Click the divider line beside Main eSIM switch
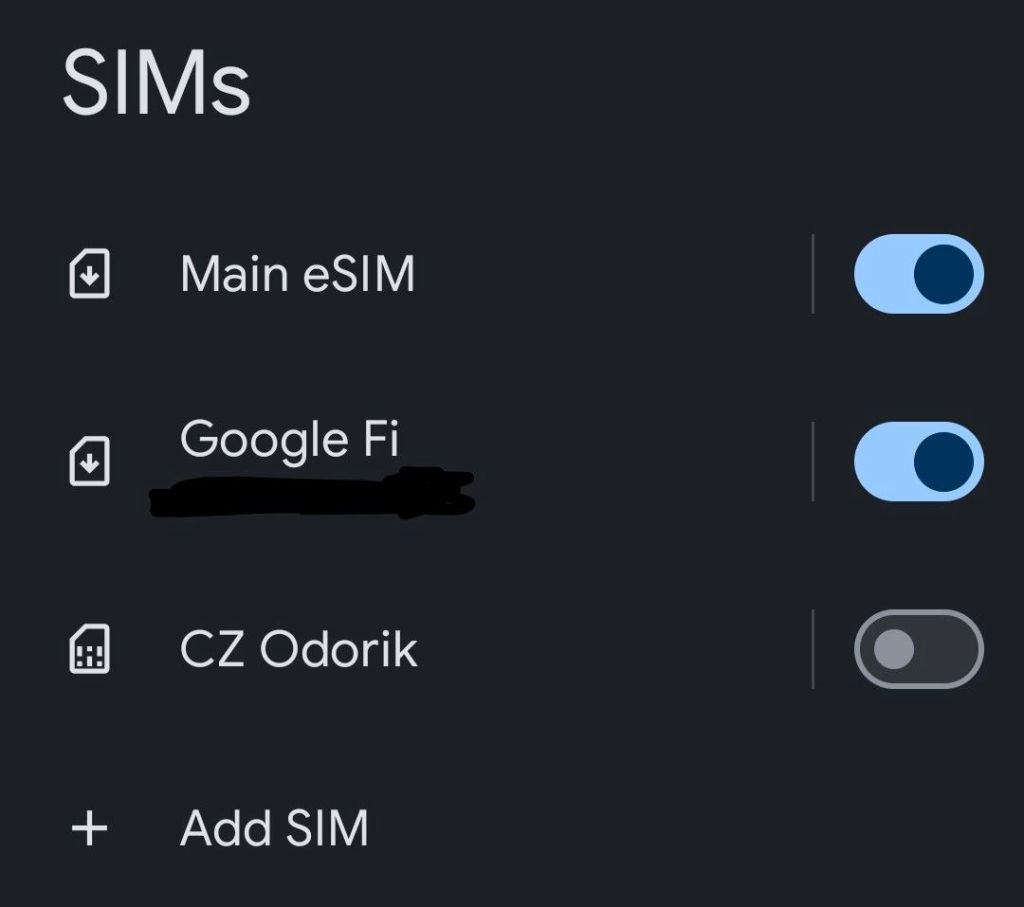1024x907 pixels. point(813,274)
